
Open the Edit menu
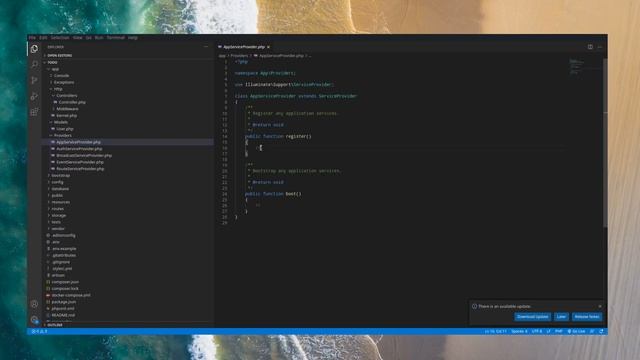pos(43,38)
